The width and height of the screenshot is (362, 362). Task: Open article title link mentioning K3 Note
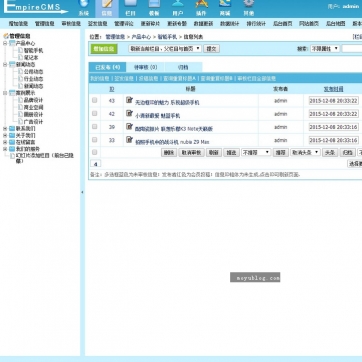174,129
